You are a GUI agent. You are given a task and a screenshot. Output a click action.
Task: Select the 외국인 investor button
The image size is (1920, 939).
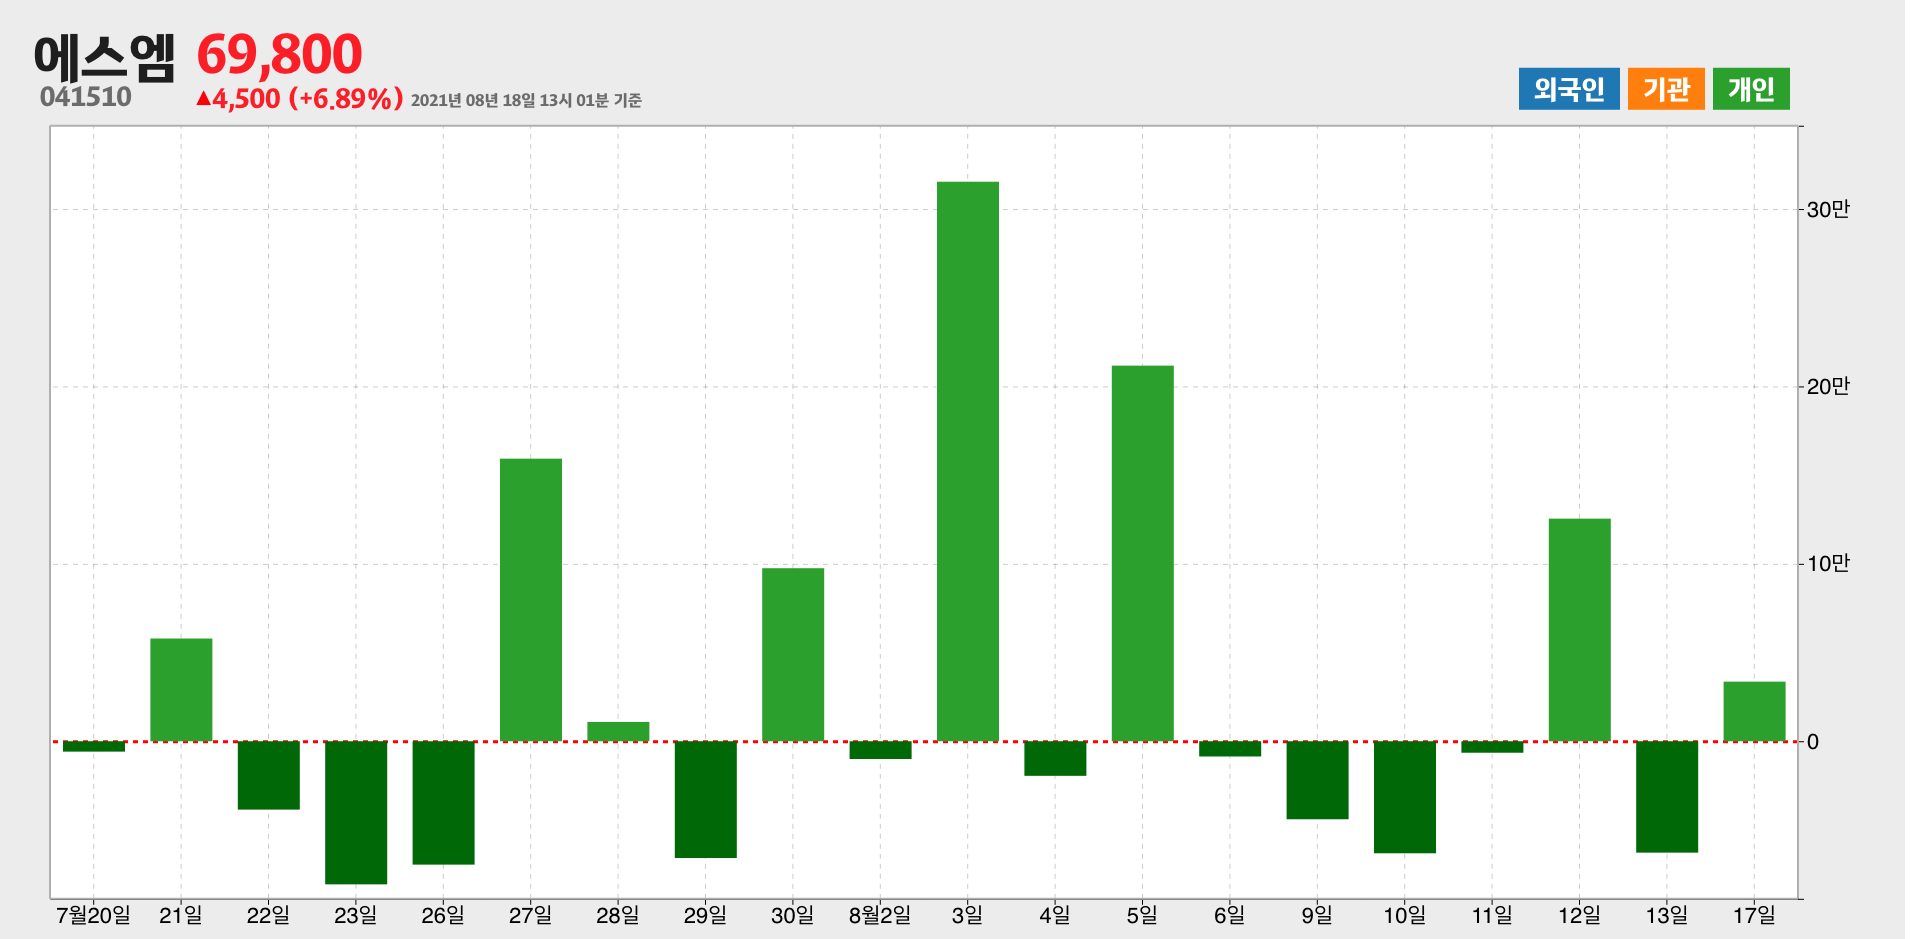click(1568, 89)
